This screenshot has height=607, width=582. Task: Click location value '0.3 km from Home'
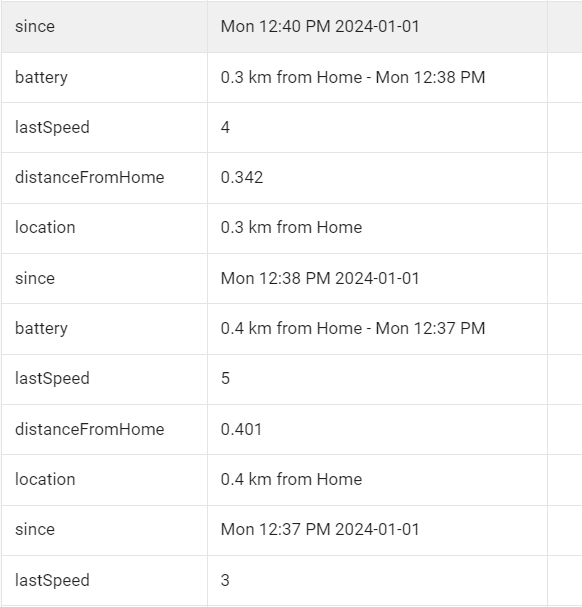click(291, 228)
